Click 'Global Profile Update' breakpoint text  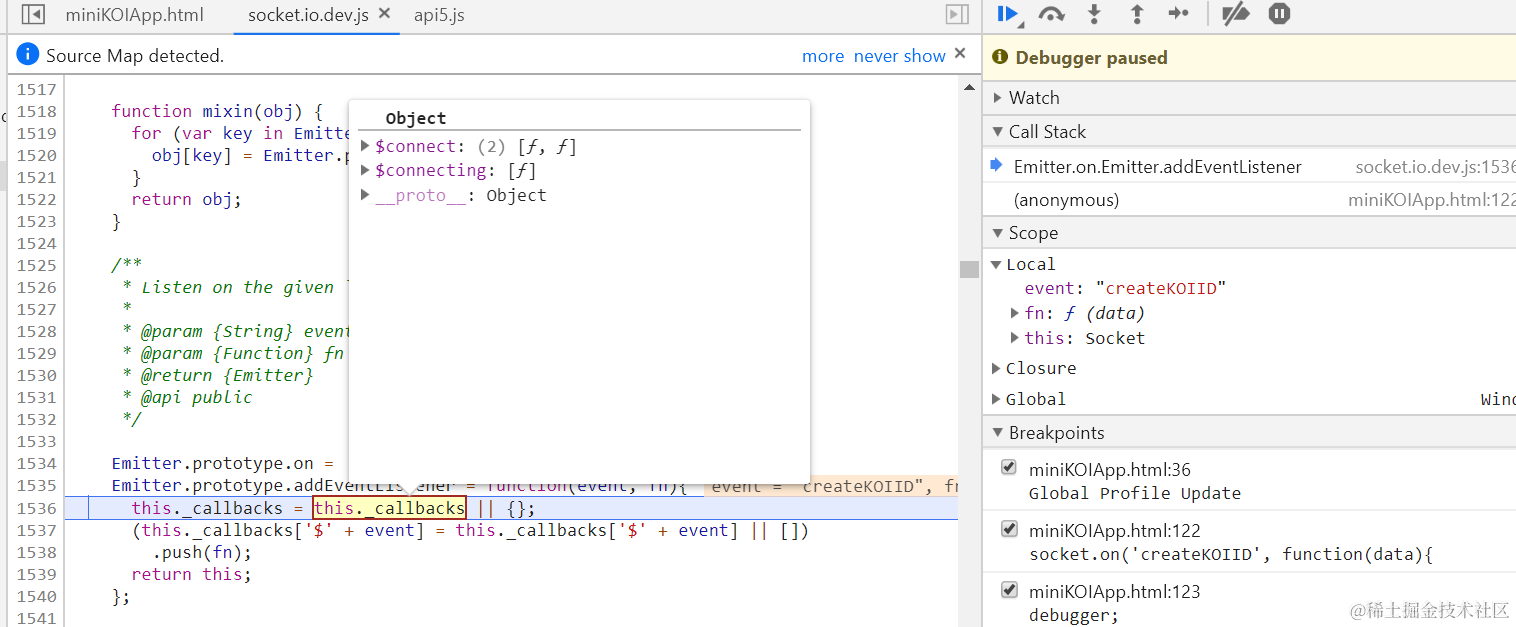(1134, 493)
